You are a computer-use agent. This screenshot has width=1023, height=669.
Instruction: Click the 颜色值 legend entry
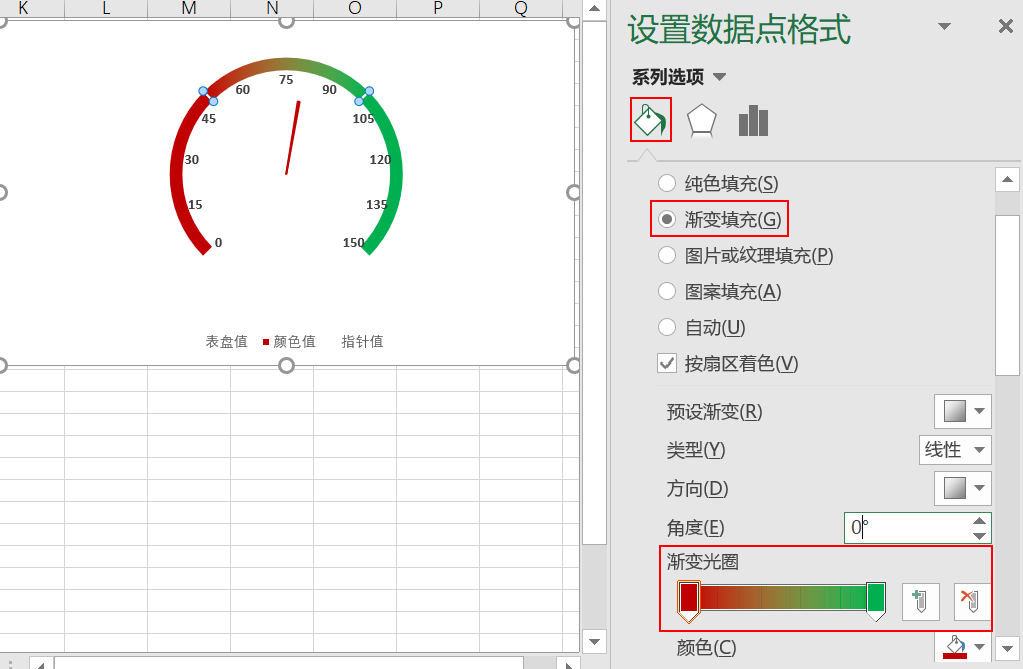click(x=290, y=341)
